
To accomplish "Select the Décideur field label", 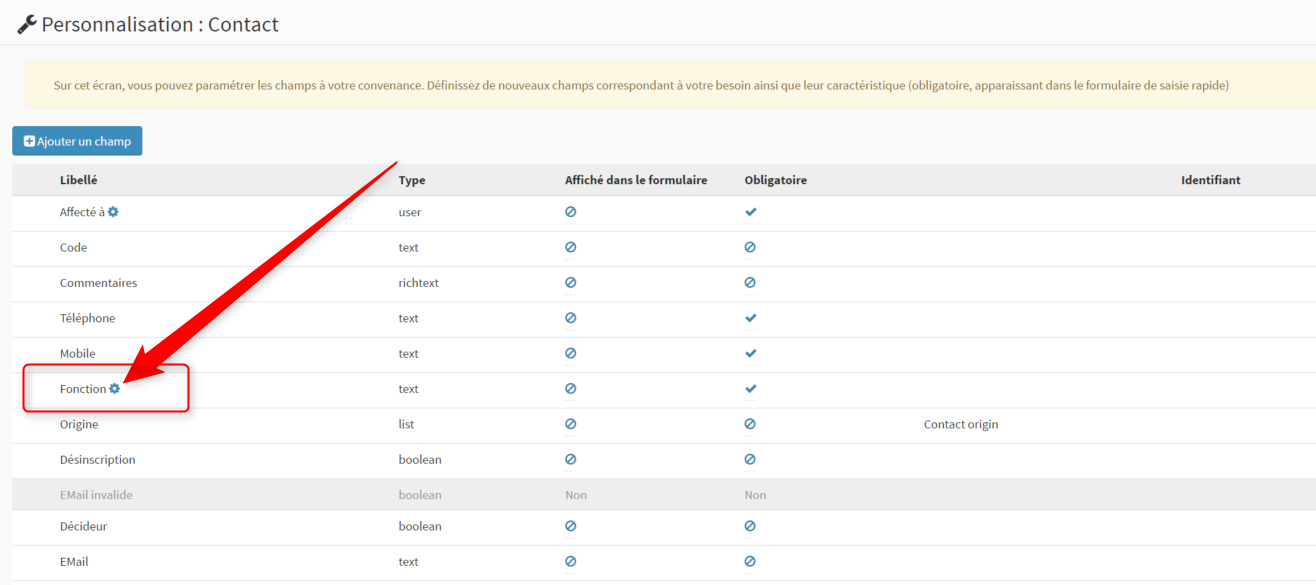I will (84, 526).
